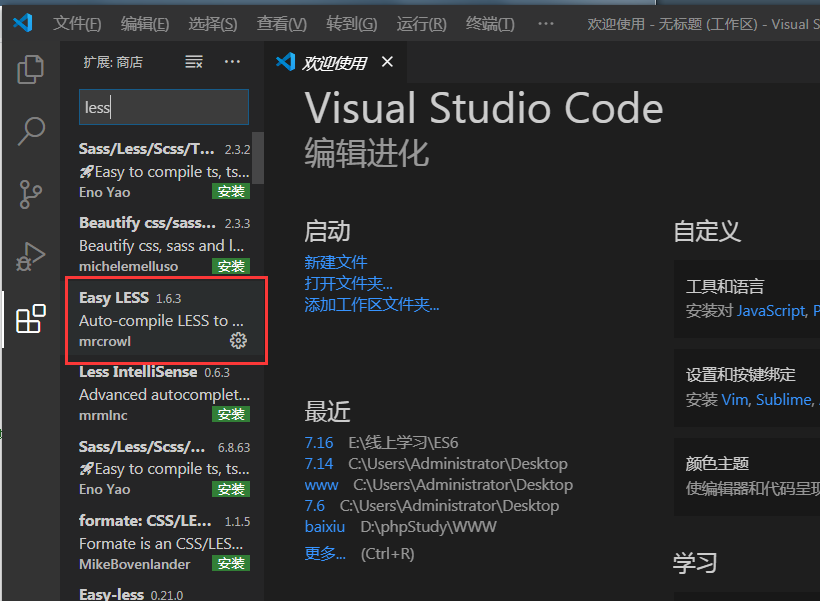Open extensions panel more actions menu
Image resolution: width=820 pixels, height=601 pixels.
pos(232,62)
